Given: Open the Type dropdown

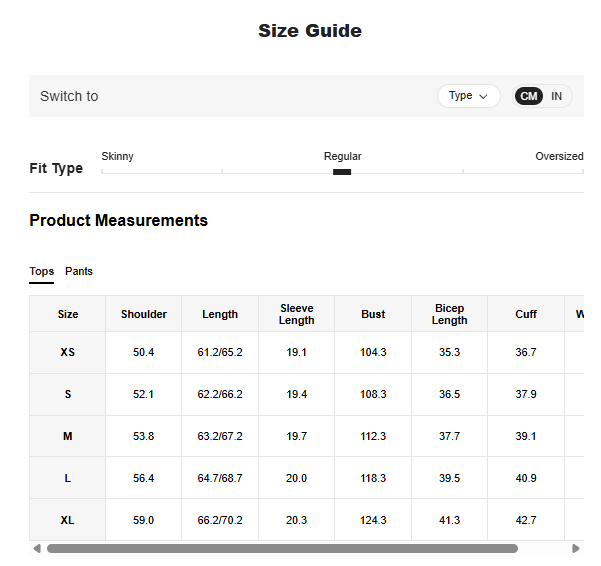Looking at the screenshot, I should click(x=468, y=96).
